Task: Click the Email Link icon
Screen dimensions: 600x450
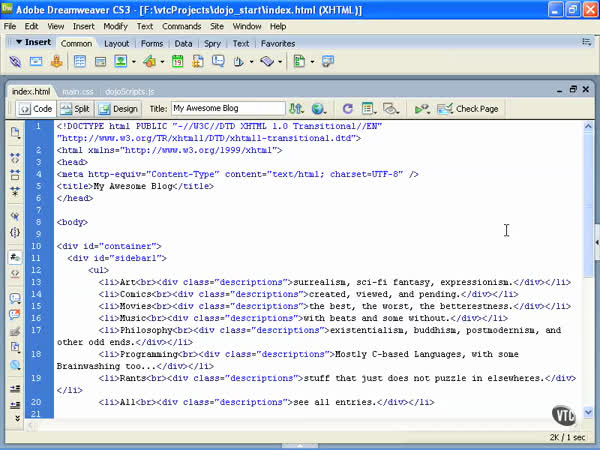Action: point(36,62)
